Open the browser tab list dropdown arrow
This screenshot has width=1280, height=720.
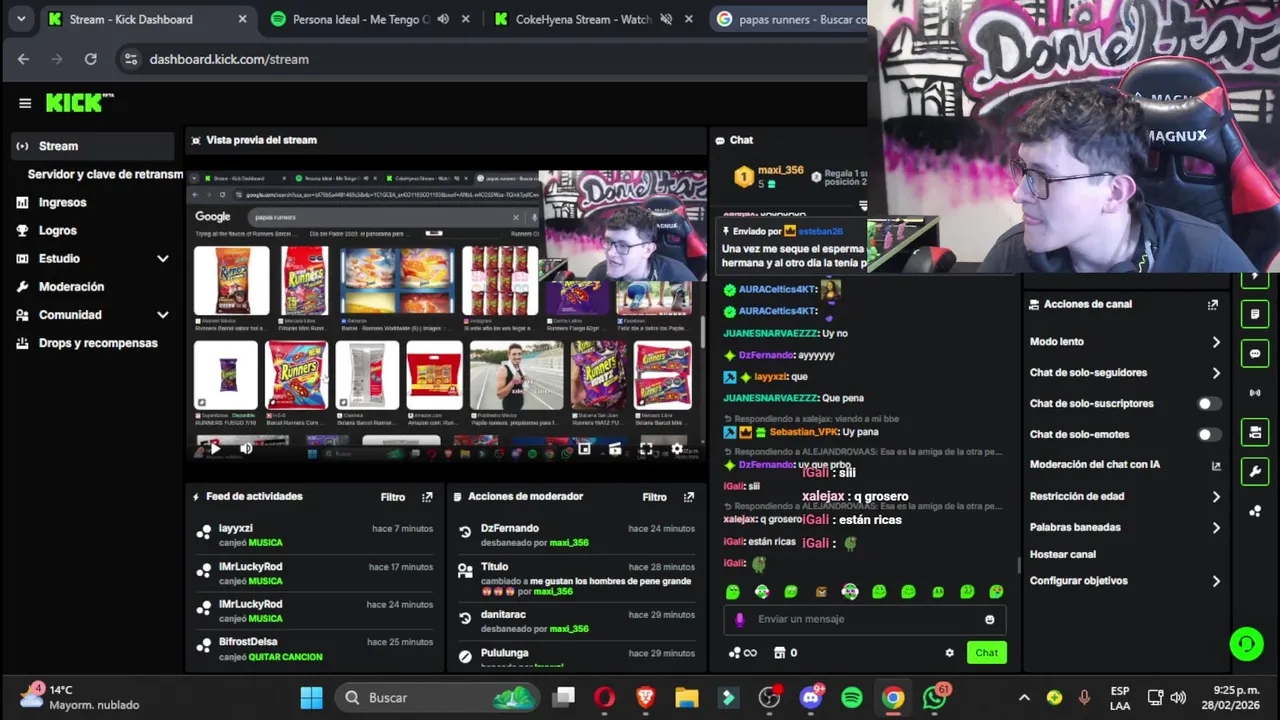(x=21, y=19)
